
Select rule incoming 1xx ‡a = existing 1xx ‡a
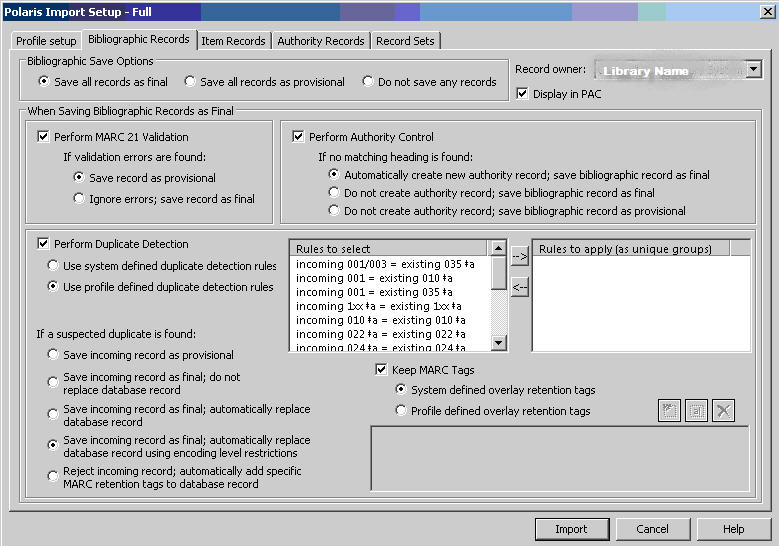pos(379,306)
